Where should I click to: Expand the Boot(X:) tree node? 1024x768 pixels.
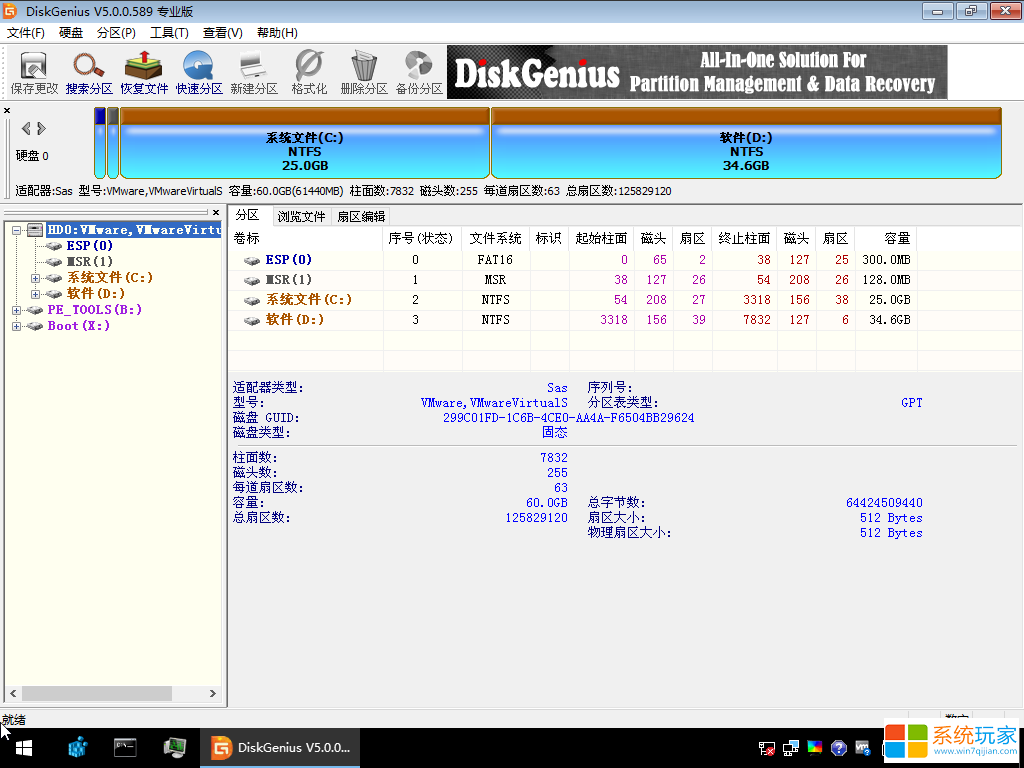[16, 326]
